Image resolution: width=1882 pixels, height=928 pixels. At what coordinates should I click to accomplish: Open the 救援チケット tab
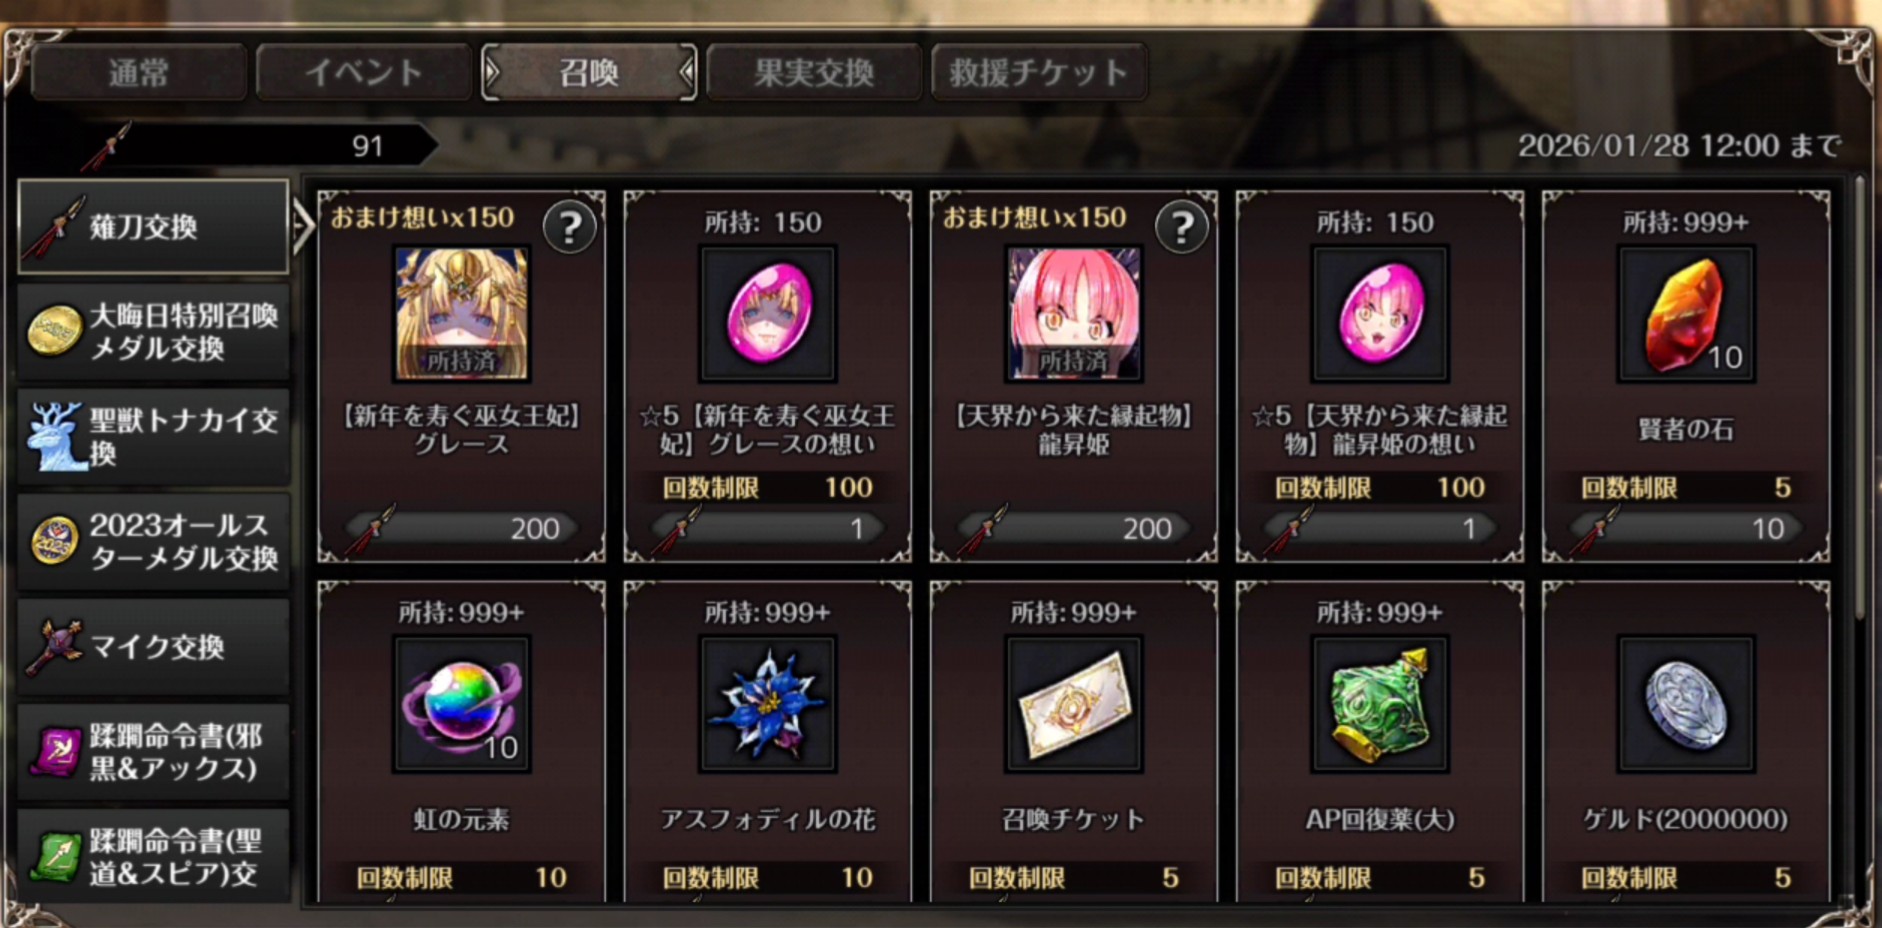(x=1039, y=72)
